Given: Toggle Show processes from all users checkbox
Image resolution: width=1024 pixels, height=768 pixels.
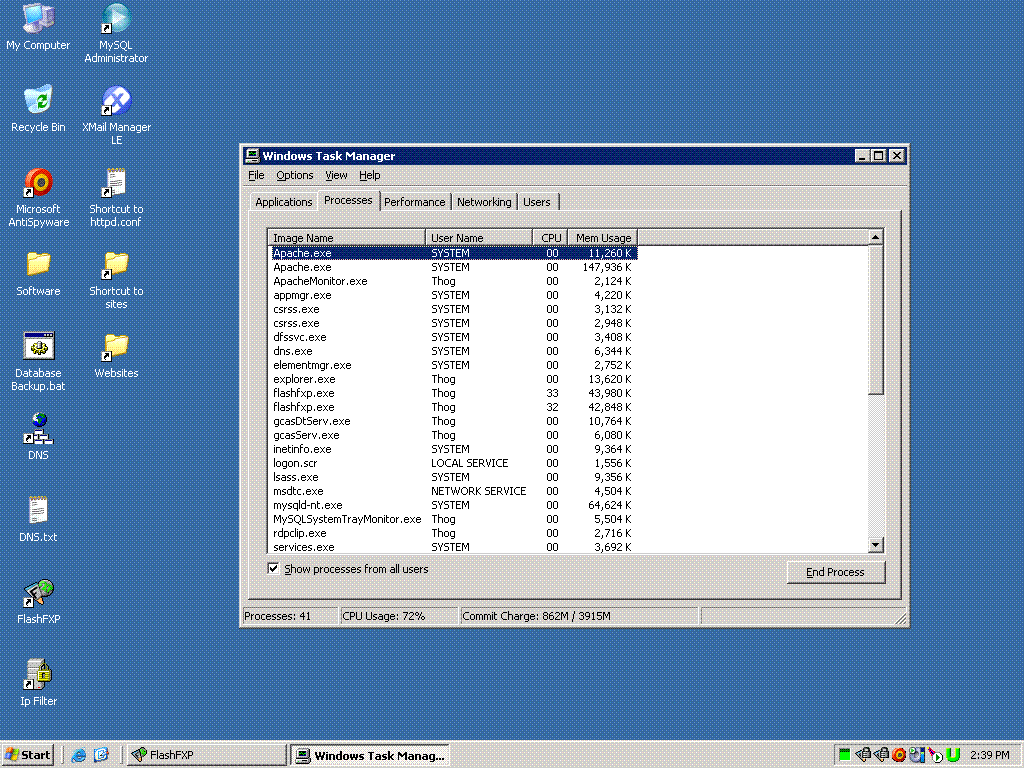Looking at the screenshot, I should pyautogui.click(x=274, y=569).
